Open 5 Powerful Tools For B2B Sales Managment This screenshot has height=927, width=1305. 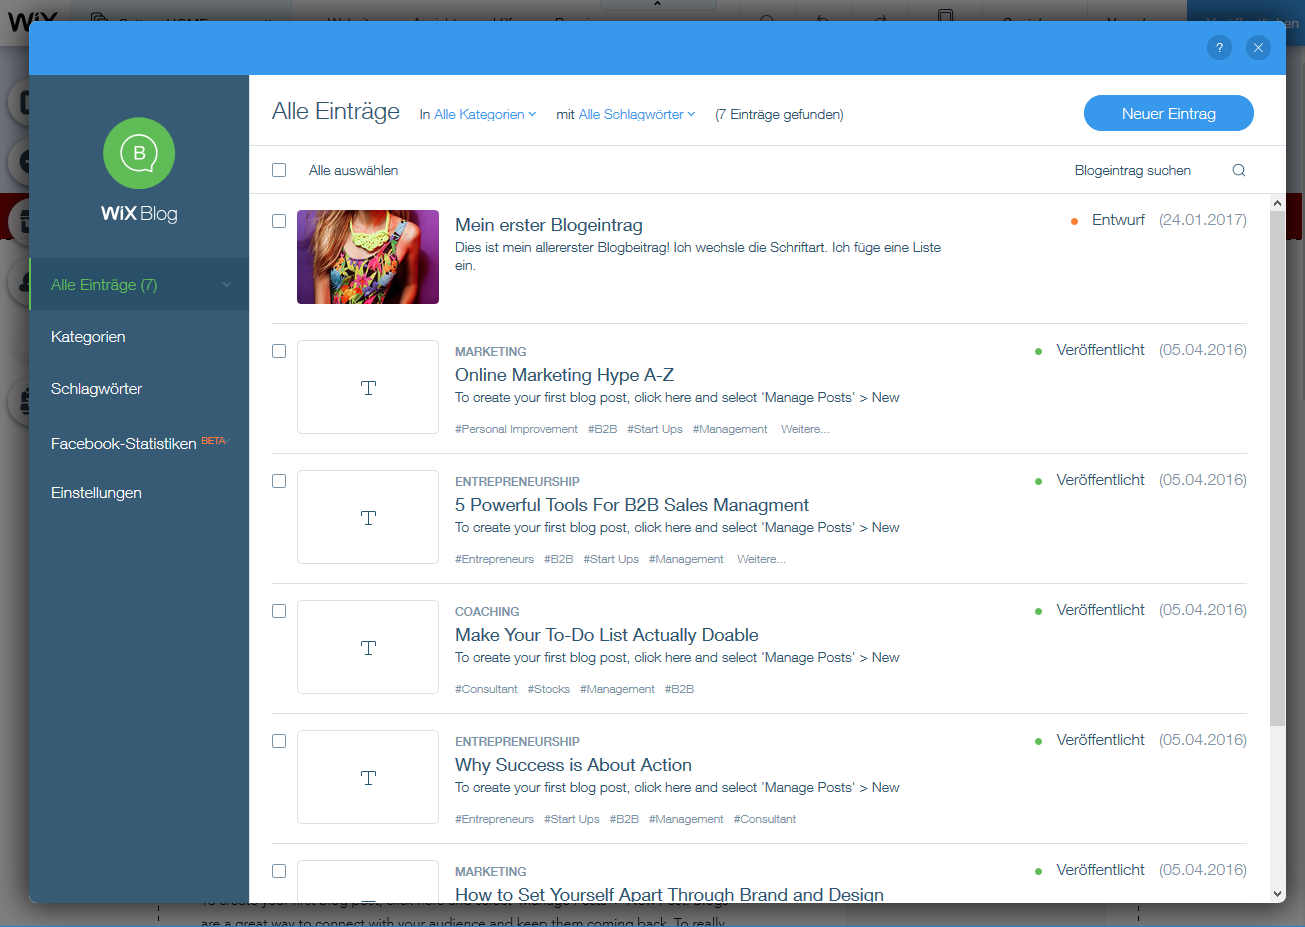click(x=632, y=505)
